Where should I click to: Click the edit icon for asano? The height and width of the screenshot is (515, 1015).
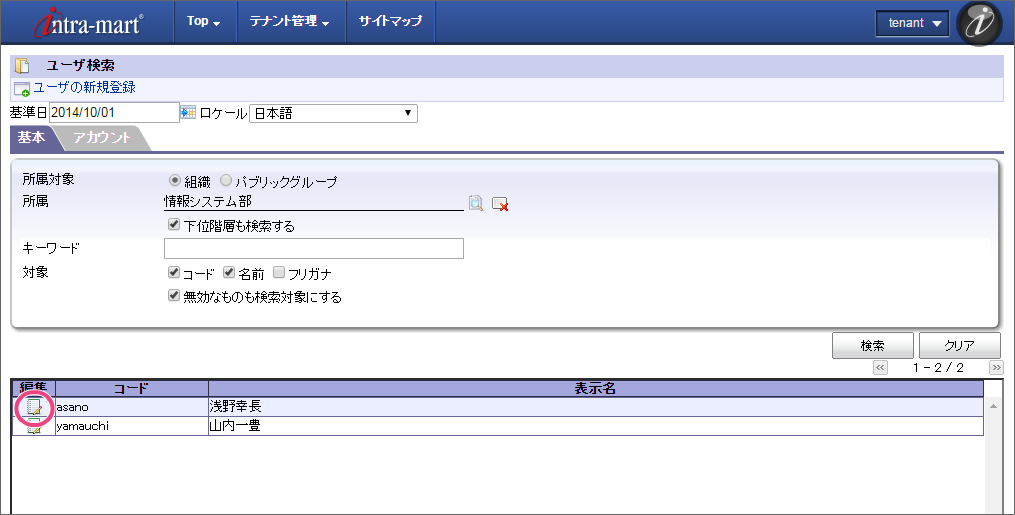34,407
